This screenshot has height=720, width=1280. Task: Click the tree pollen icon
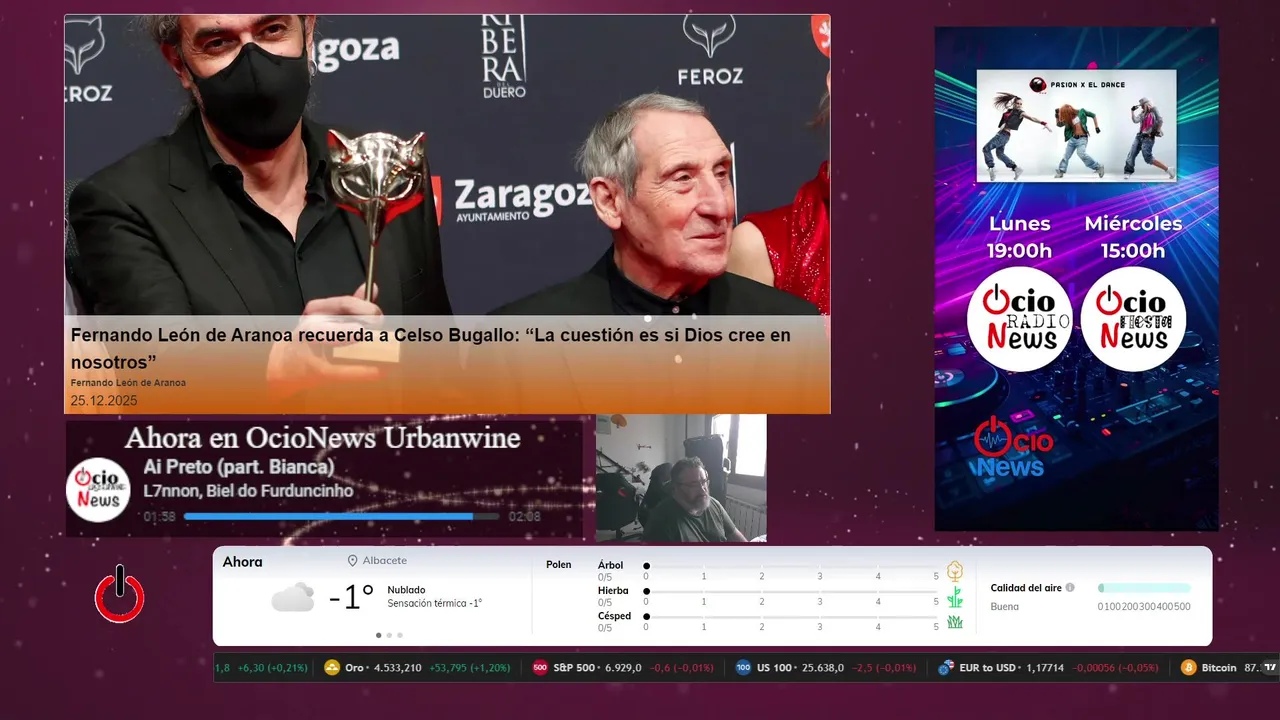(954, 571)
